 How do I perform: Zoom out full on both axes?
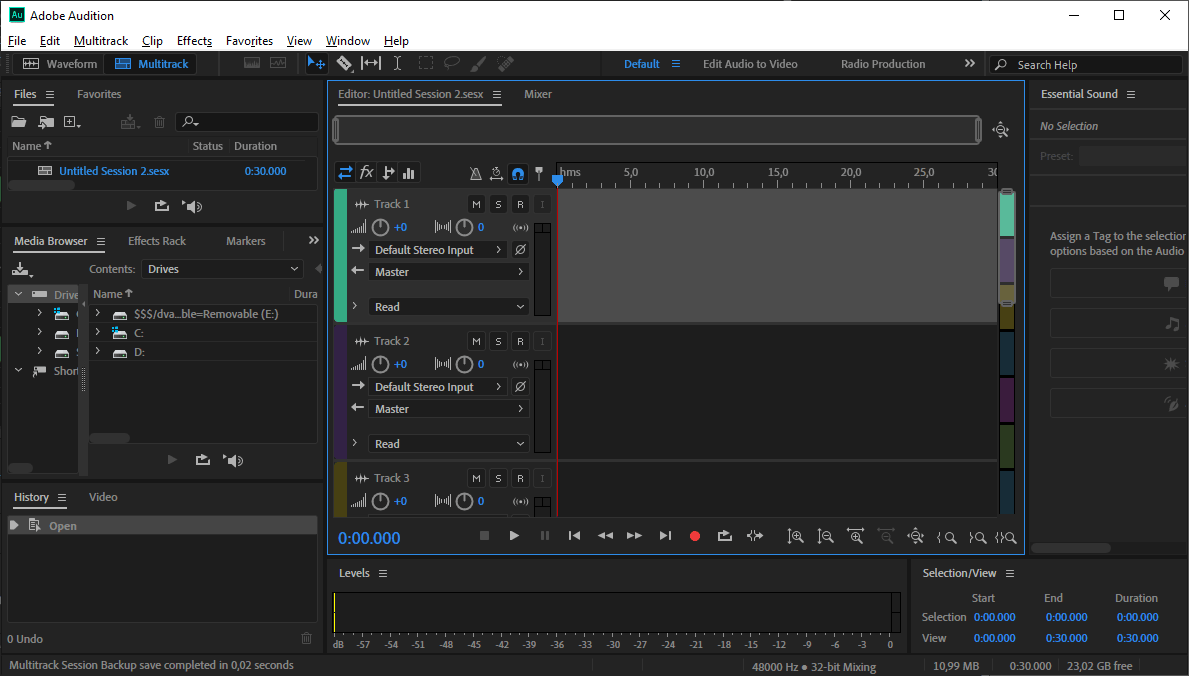915,536
